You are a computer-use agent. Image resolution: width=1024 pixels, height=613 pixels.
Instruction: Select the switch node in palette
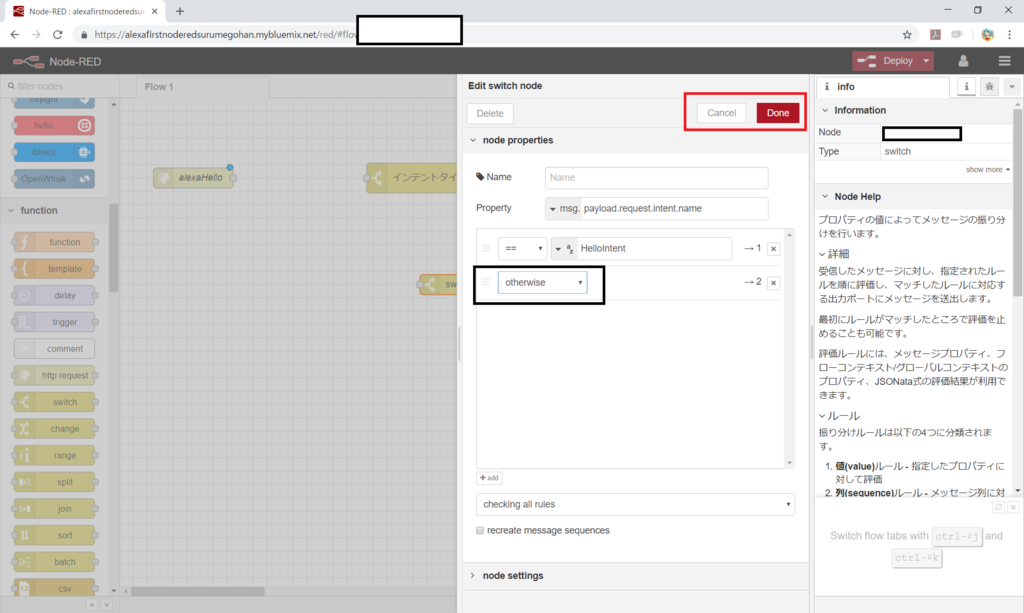54,402
